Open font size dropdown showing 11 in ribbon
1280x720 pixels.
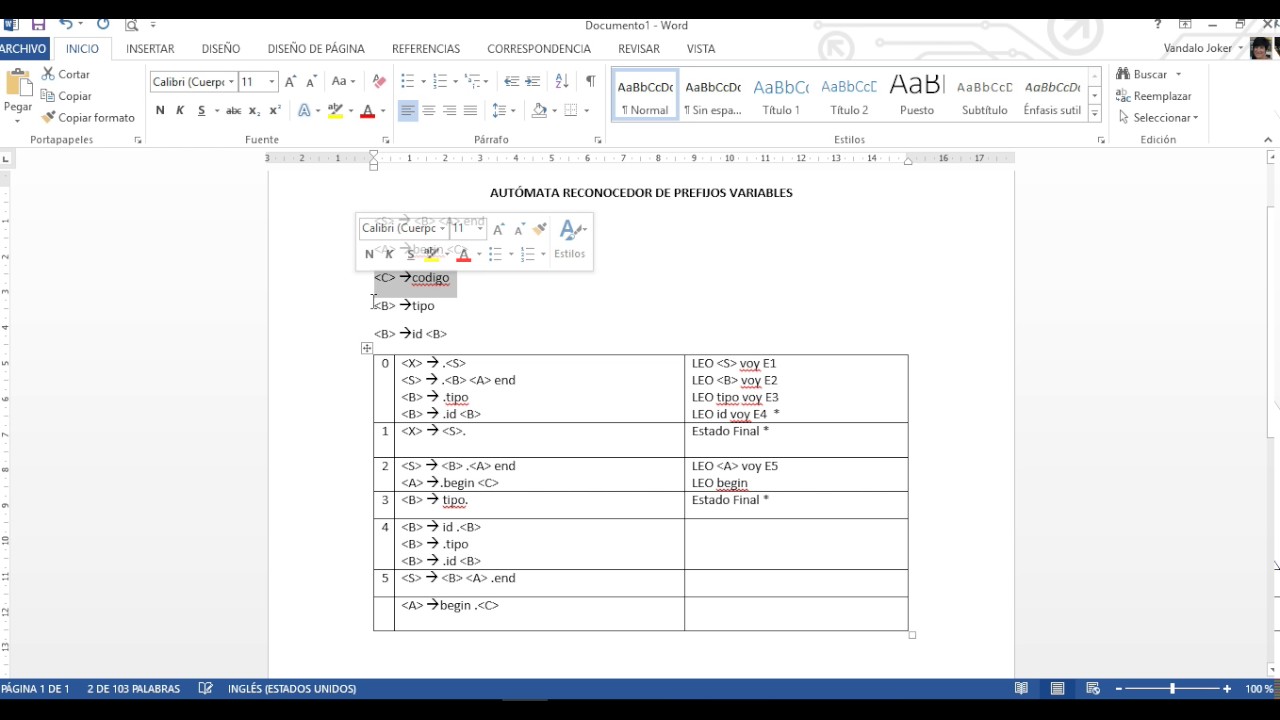tap(272, 81)
